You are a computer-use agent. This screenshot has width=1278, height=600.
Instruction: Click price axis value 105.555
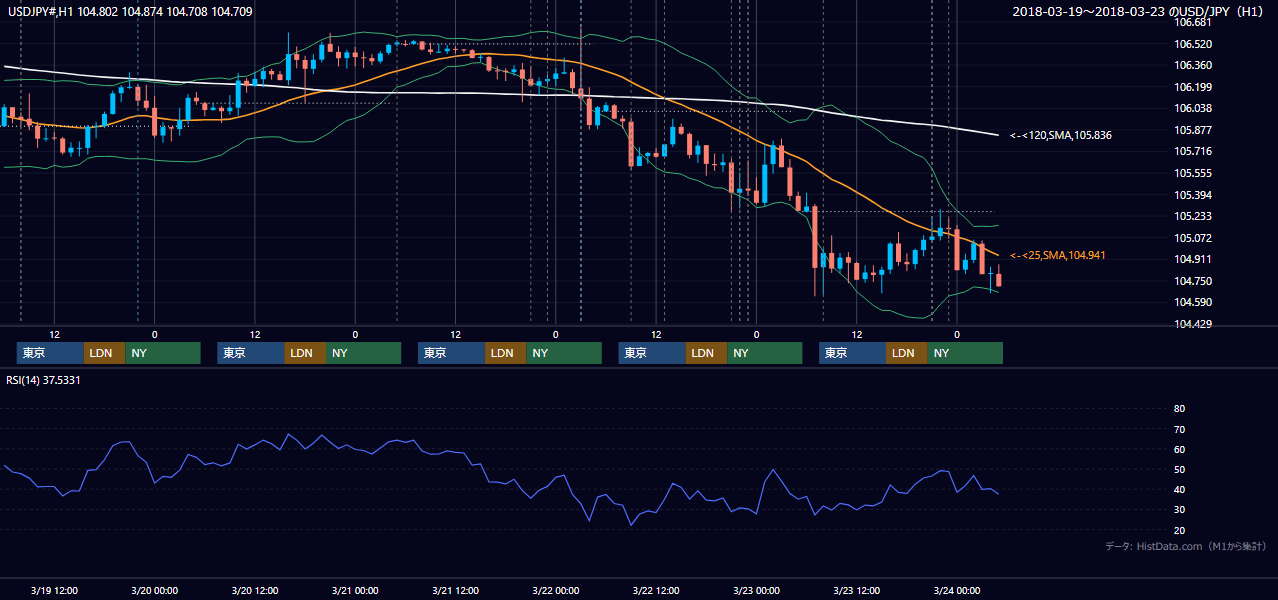coord(1193,173)
